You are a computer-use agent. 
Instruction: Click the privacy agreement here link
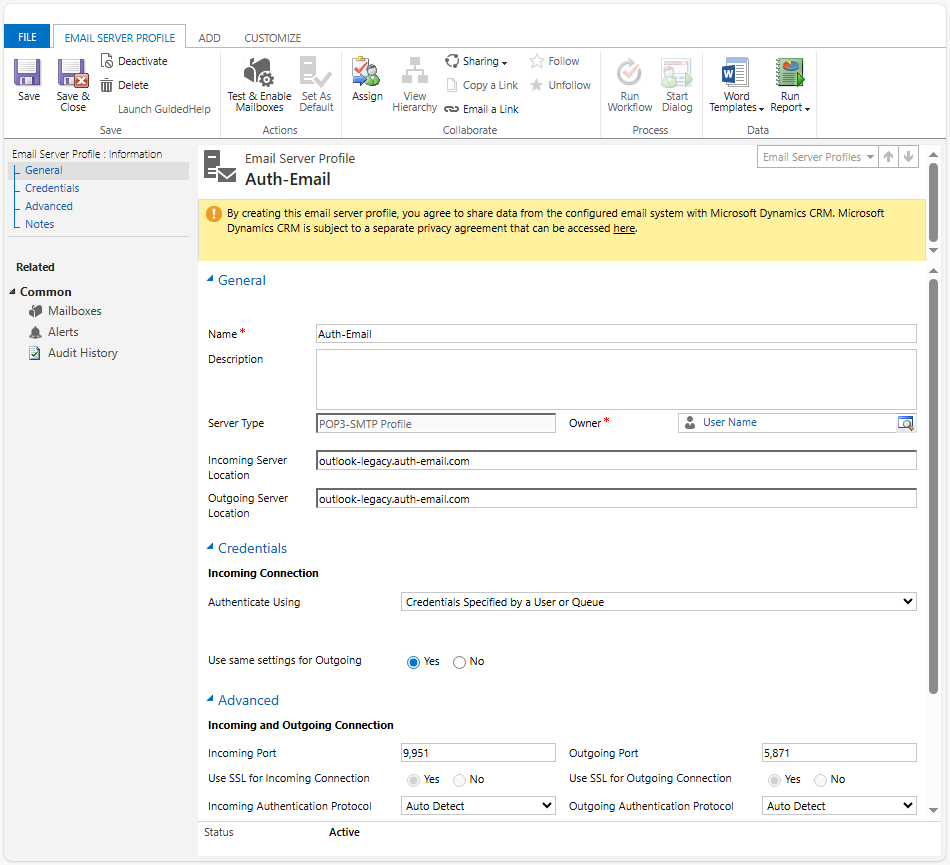(x=624, y=227)
